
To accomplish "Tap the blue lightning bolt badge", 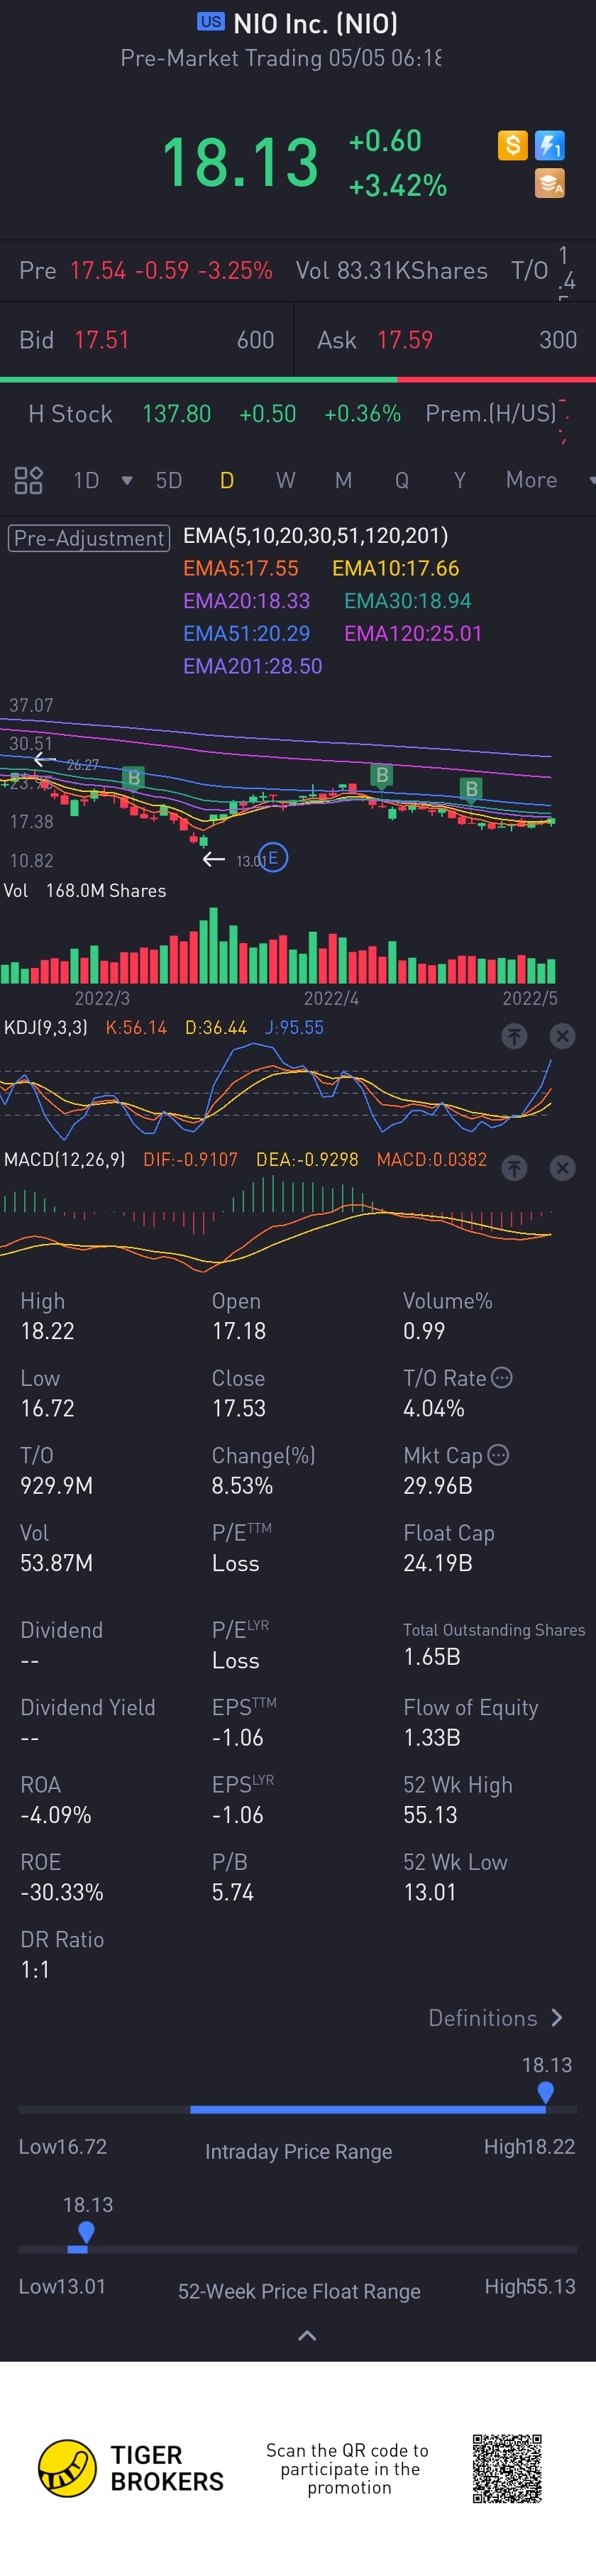I will click(550, 146).
